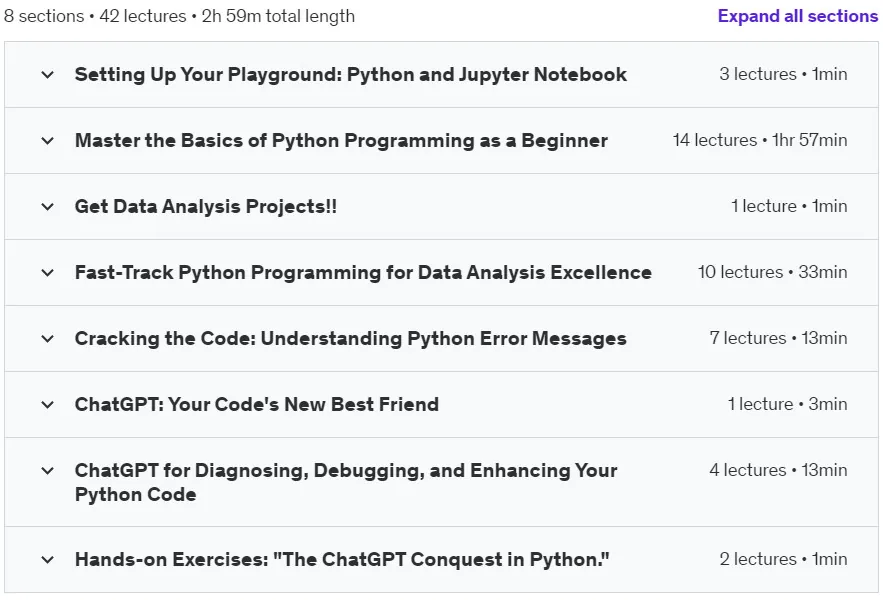This screenshot has width=883, height=600.
Task: Click chevron next to Fast-Track Python Programming
Action: click(48, 273)
